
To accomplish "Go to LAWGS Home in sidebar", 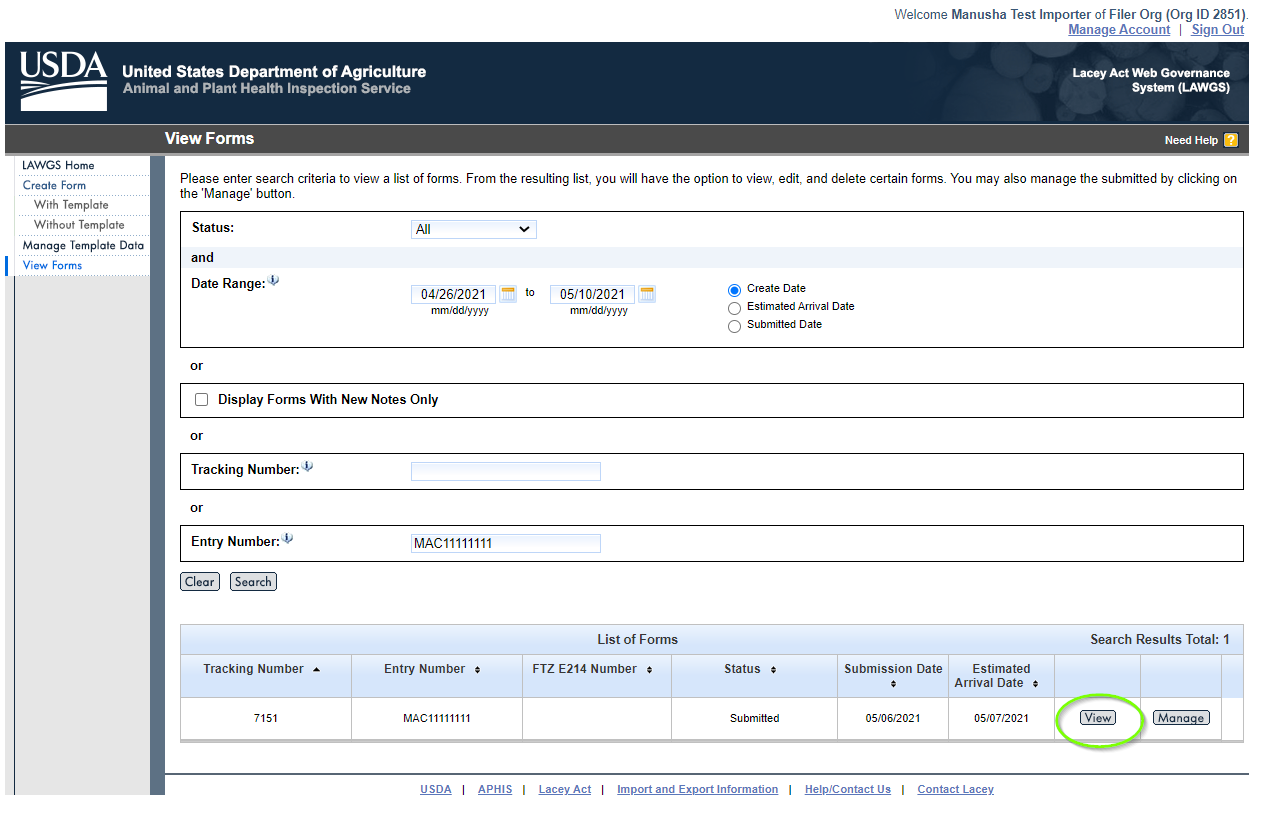I will [x=58, y=165].
